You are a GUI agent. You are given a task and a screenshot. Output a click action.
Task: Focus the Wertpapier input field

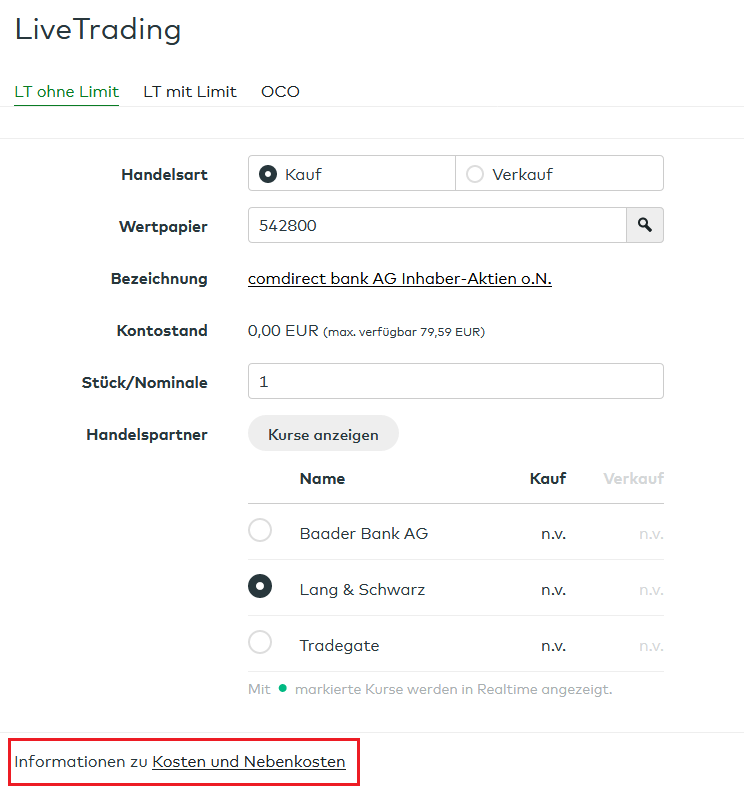(x=437, y=225)
